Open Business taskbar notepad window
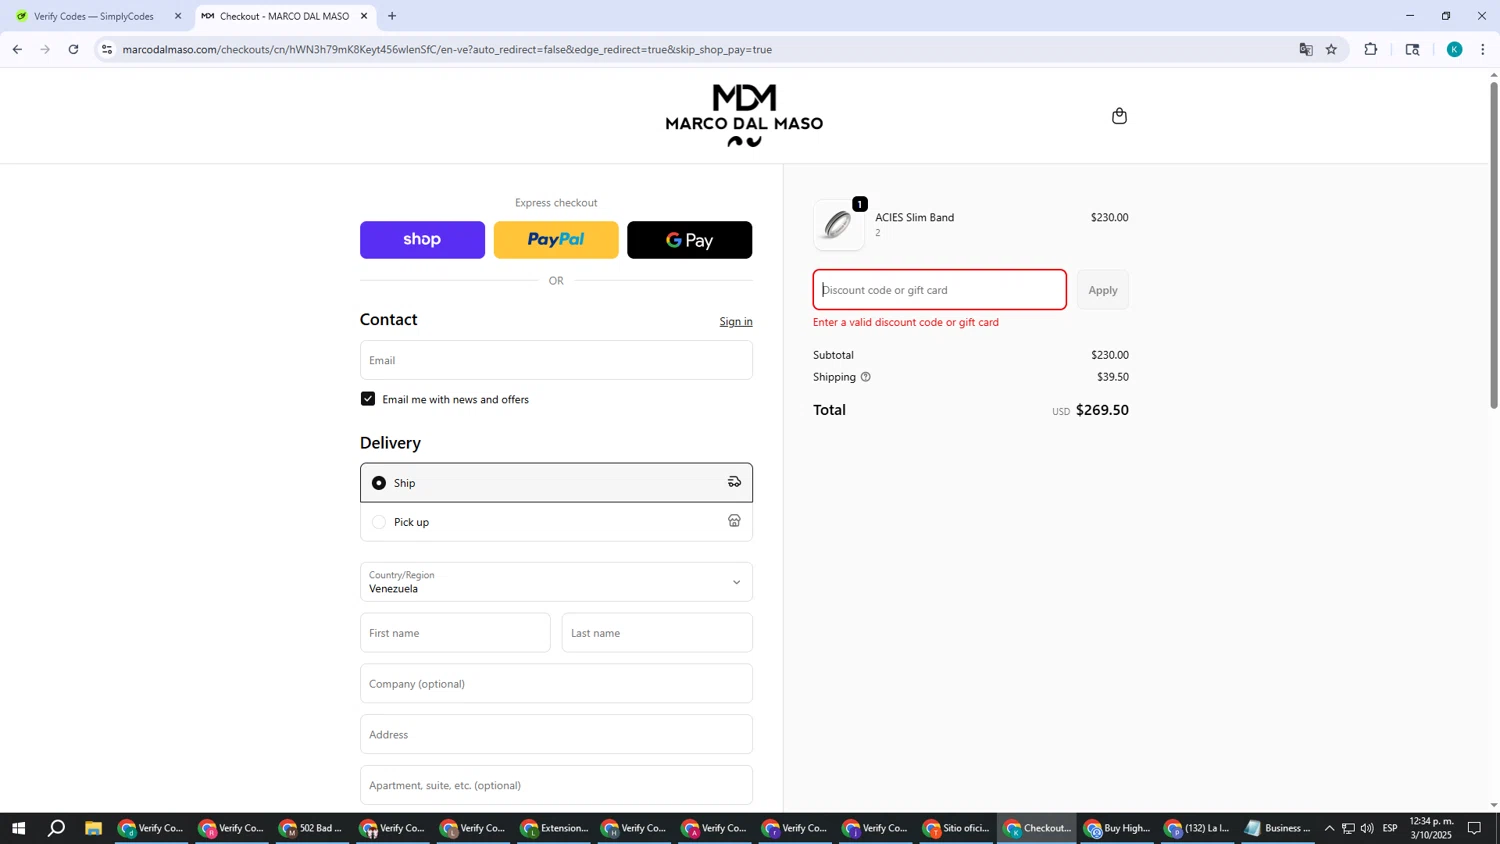Screen dimensions: 1500x844 pos(1279,828)
